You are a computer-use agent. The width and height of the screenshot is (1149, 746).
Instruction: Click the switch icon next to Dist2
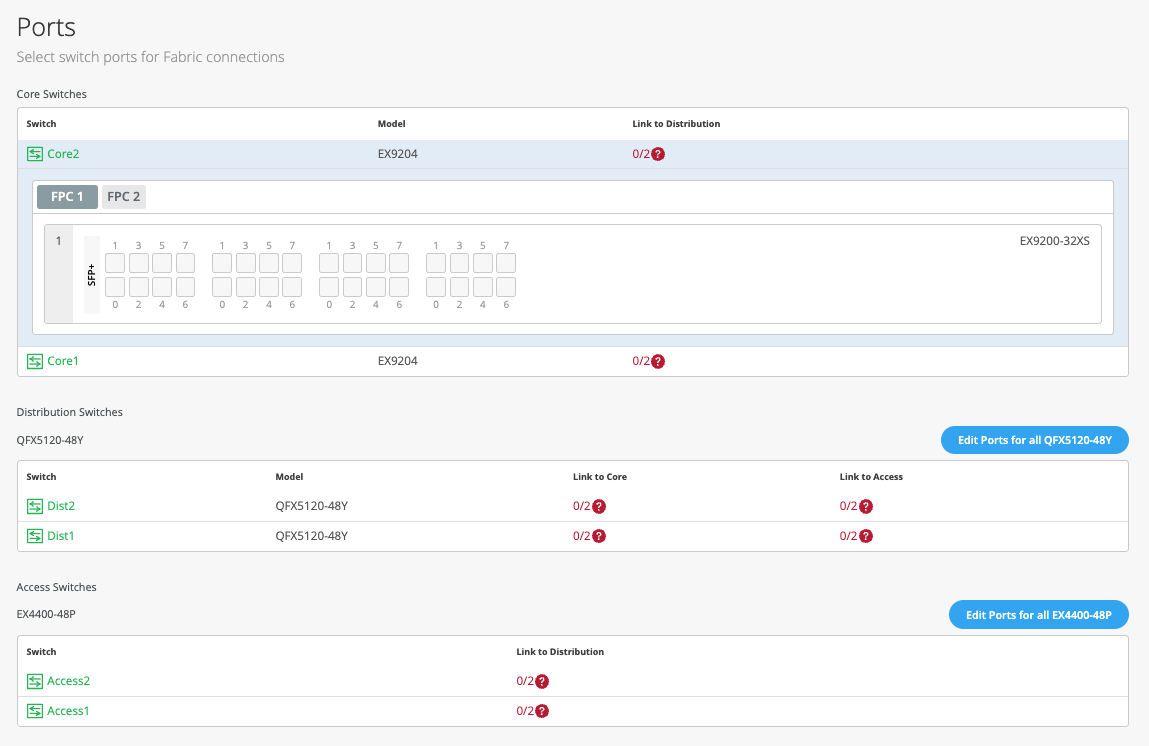pyautogui.click(x=35, y=506)
